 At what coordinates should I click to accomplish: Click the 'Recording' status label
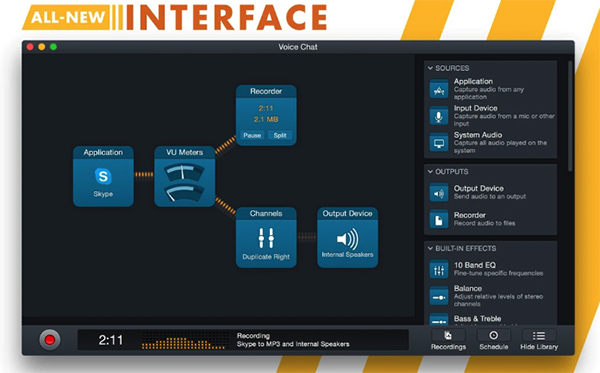253,336
